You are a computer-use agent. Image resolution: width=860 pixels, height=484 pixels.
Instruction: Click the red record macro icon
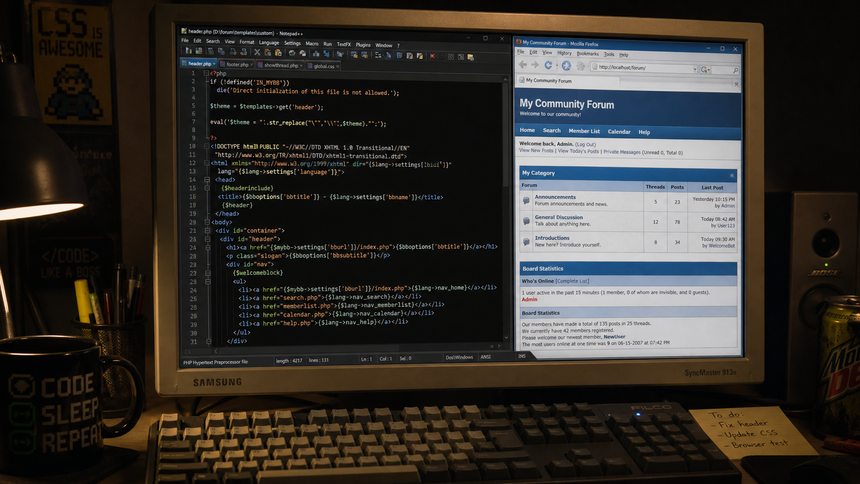[432, 56]
